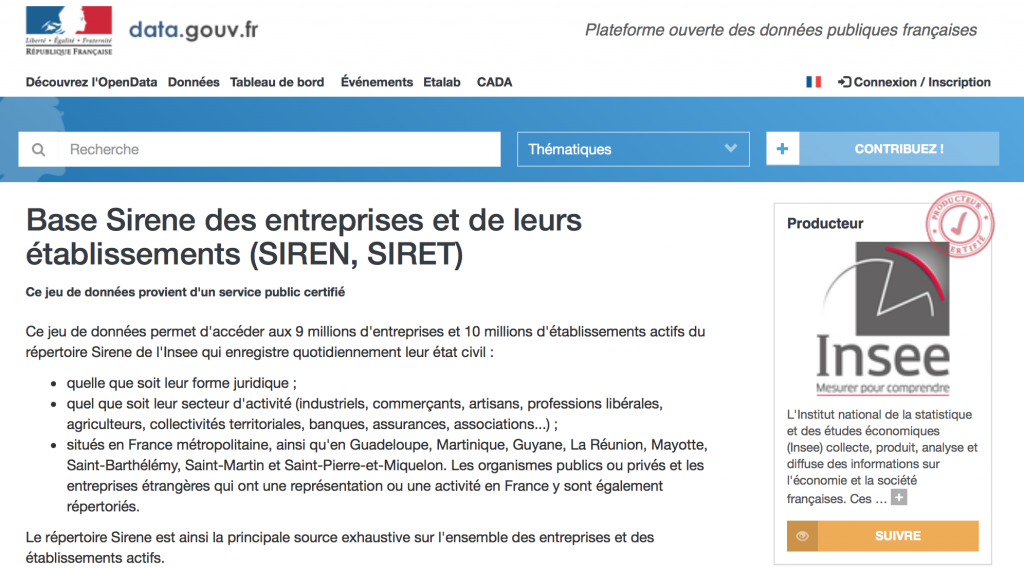Click the eye icon on Suivre button
Viewport: 1024px width, 569px height.
click(802, 536)
